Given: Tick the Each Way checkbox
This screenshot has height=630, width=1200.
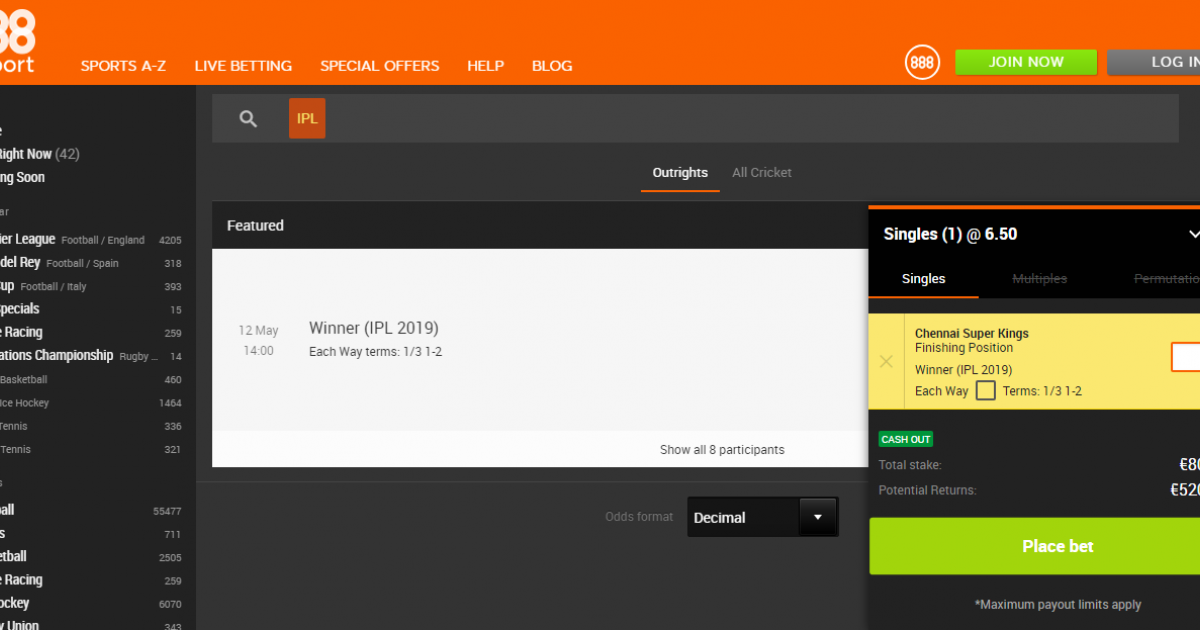Looking at the screenshot, I should click(x=986, y=390).
